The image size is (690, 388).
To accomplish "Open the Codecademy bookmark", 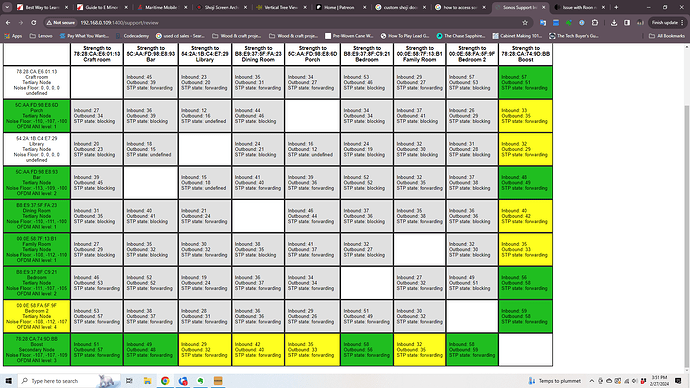I will pos(132,36).
